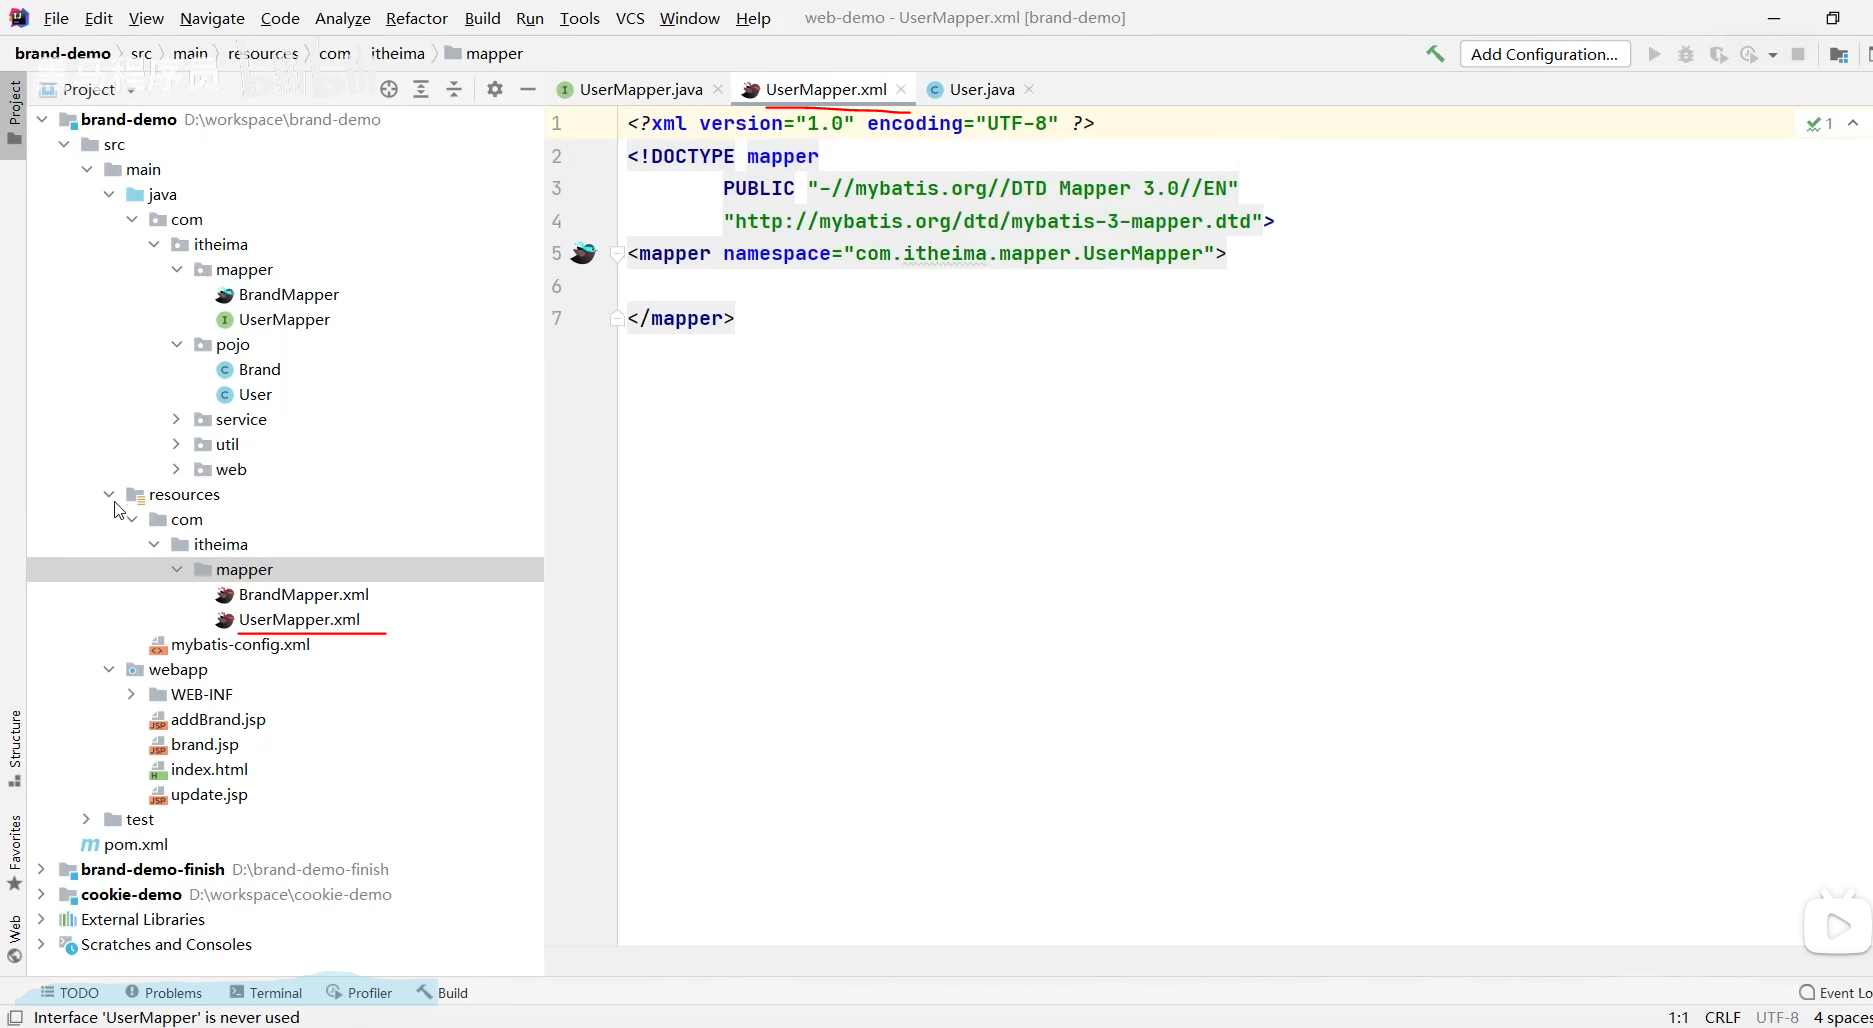Screen dimensions: 1873x1028
Task: Collapse the java folder arrow
Action: click(x=109, y=194)
